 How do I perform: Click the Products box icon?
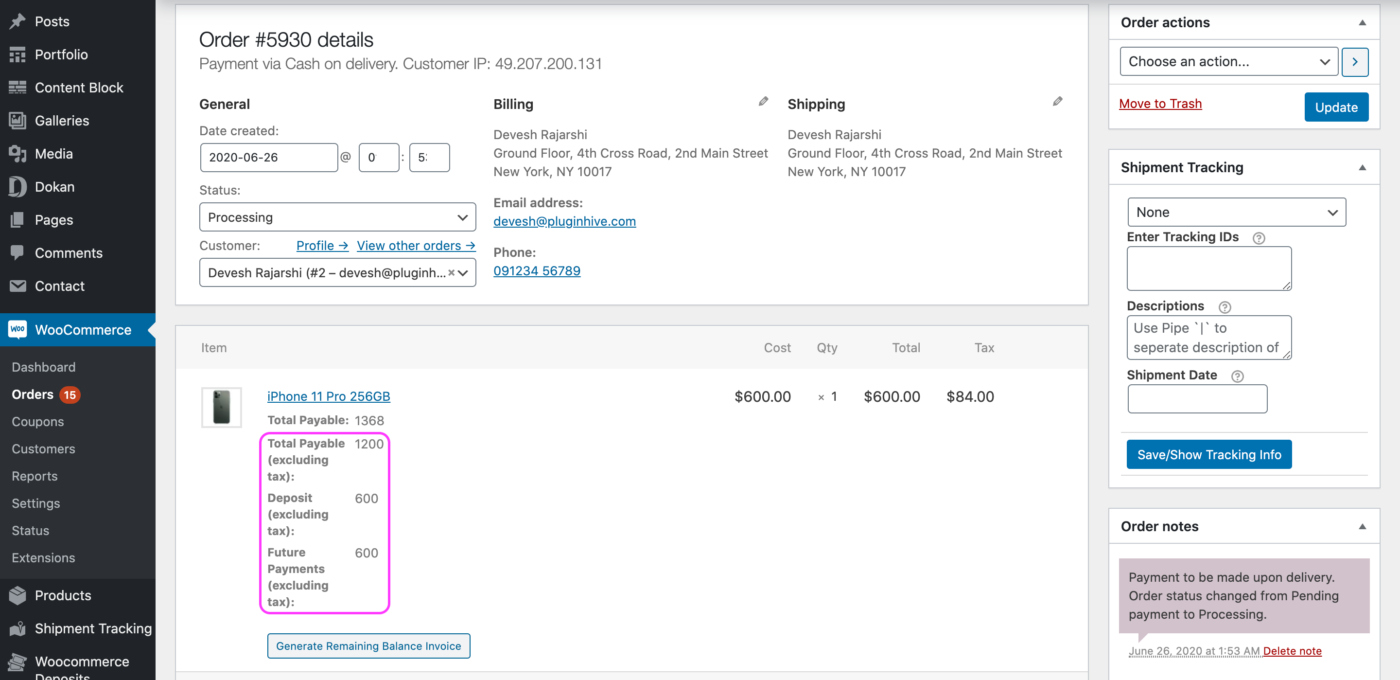pyautogui.click(x=17, y=595)
